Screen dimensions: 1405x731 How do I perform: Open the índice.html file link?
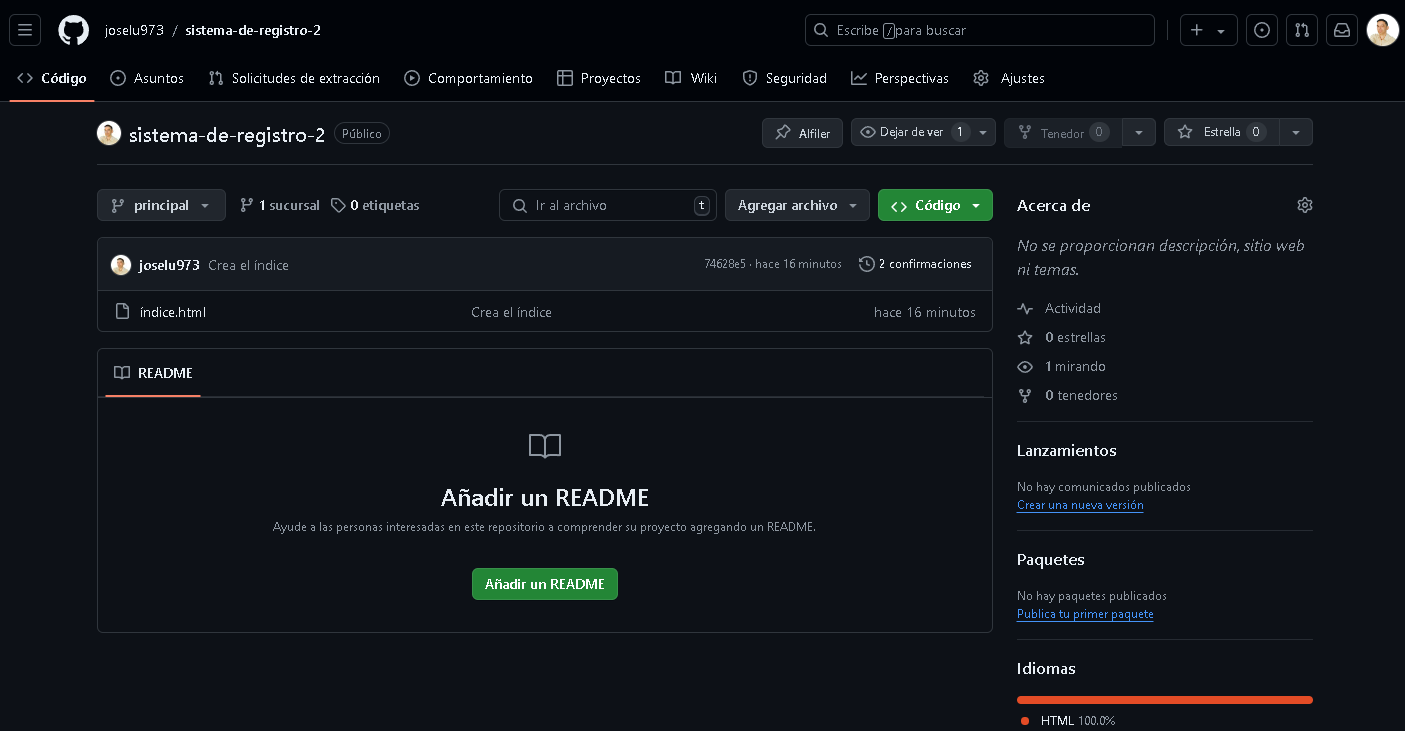point(173,312)
